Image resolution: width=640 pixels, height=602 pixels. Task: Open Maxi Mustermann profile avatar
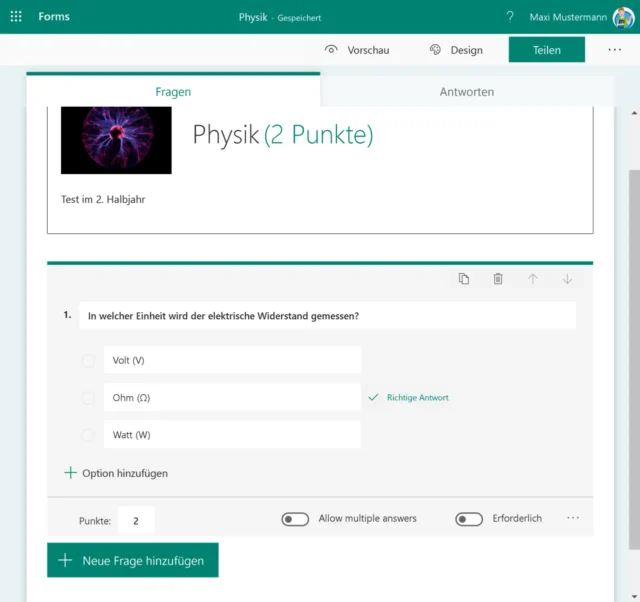(x=622, y=17)
